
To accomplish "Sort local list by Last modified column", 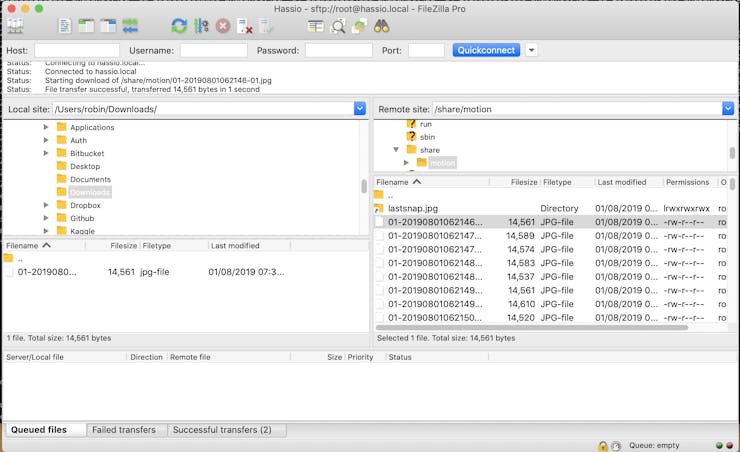I will click(249, 245).
